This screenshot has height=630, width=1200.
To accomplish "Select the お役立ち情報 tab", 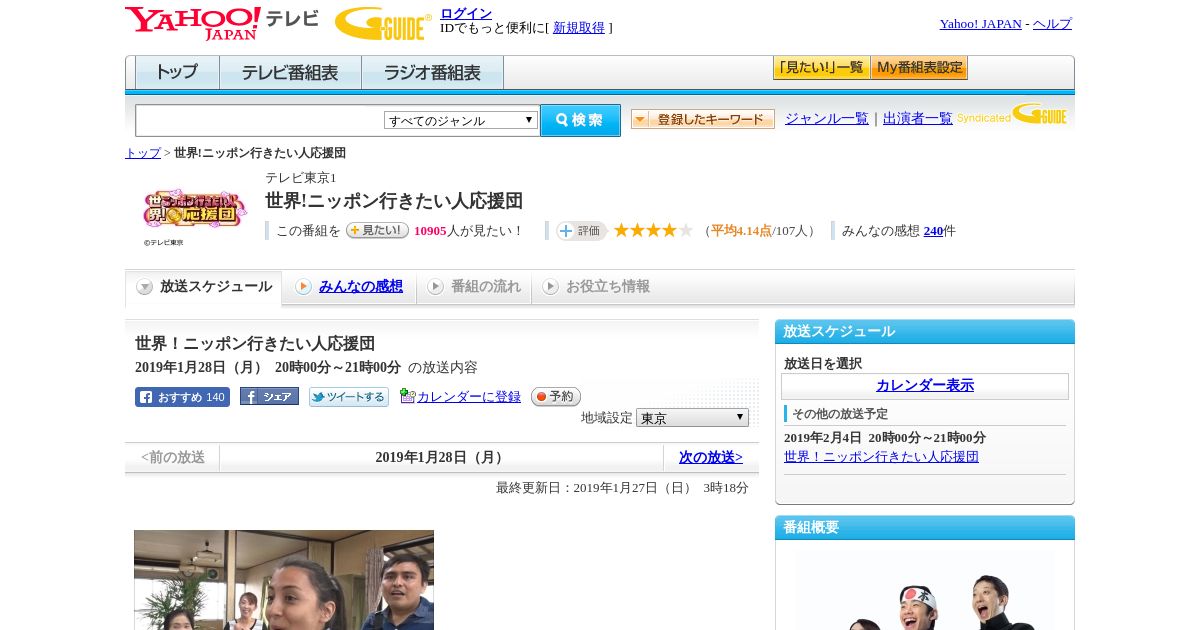I will click(596, 287).
